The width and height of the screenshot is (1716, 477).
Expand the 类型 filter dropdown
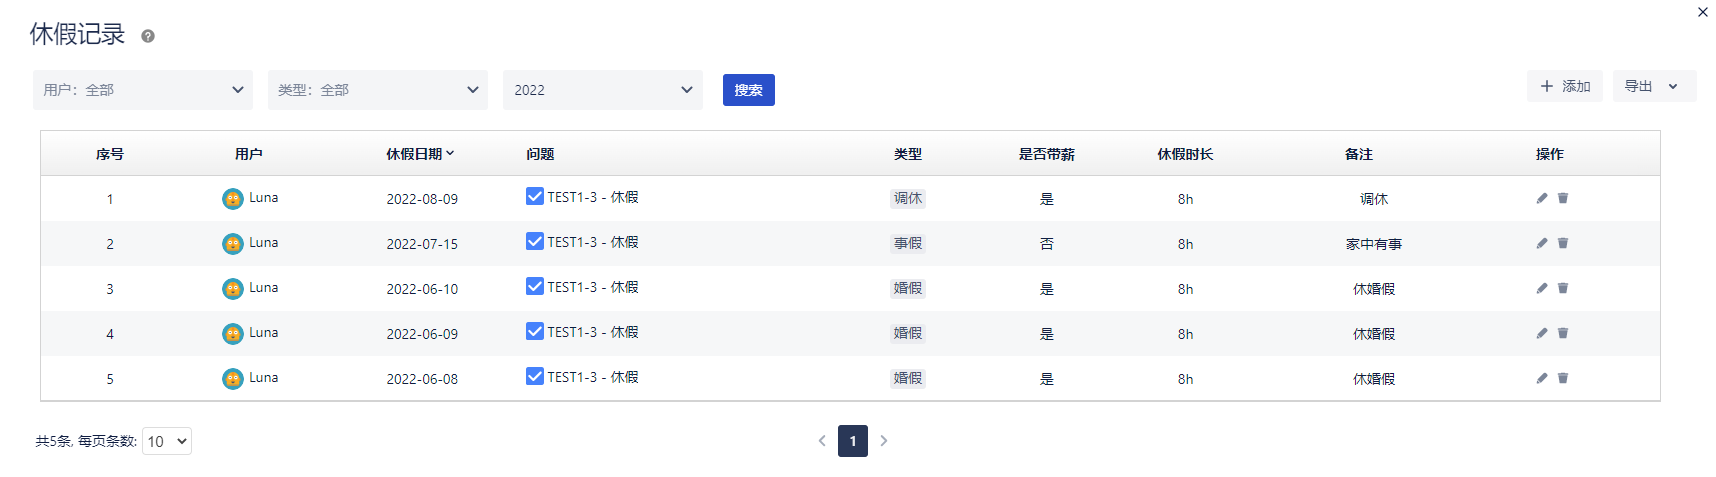[x=378, y=90]
